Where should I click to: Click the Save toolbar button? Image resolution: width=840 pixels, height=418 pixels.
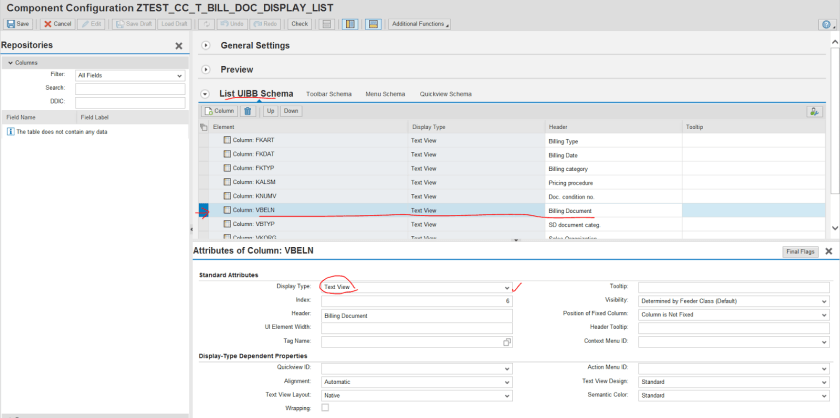17,23
